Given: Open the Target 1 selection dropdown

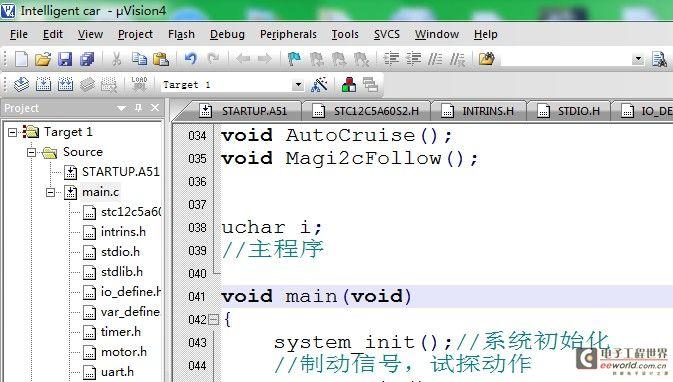Looking at the screenshot, I should [x=298, y=85].
